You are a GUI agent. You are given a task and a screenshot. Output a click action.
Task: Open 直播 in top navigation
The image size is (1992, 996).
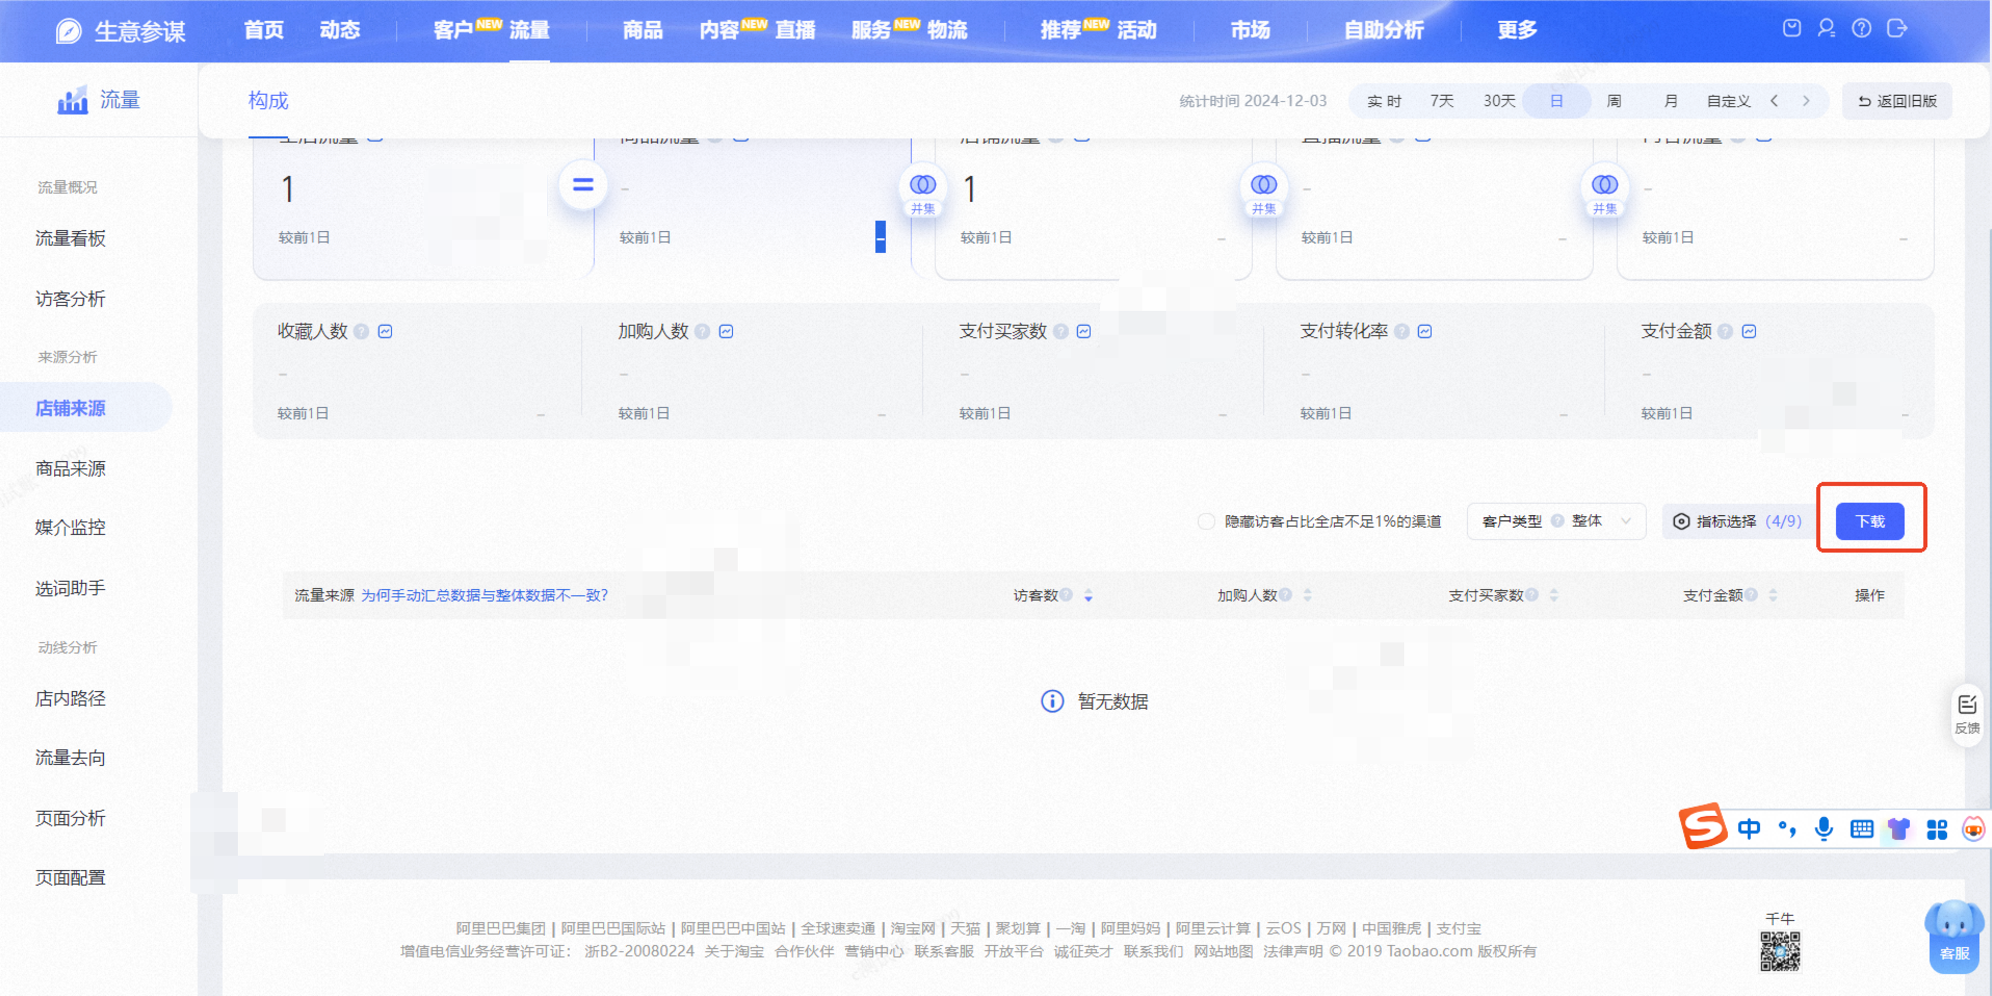click(x=796, y=30)
